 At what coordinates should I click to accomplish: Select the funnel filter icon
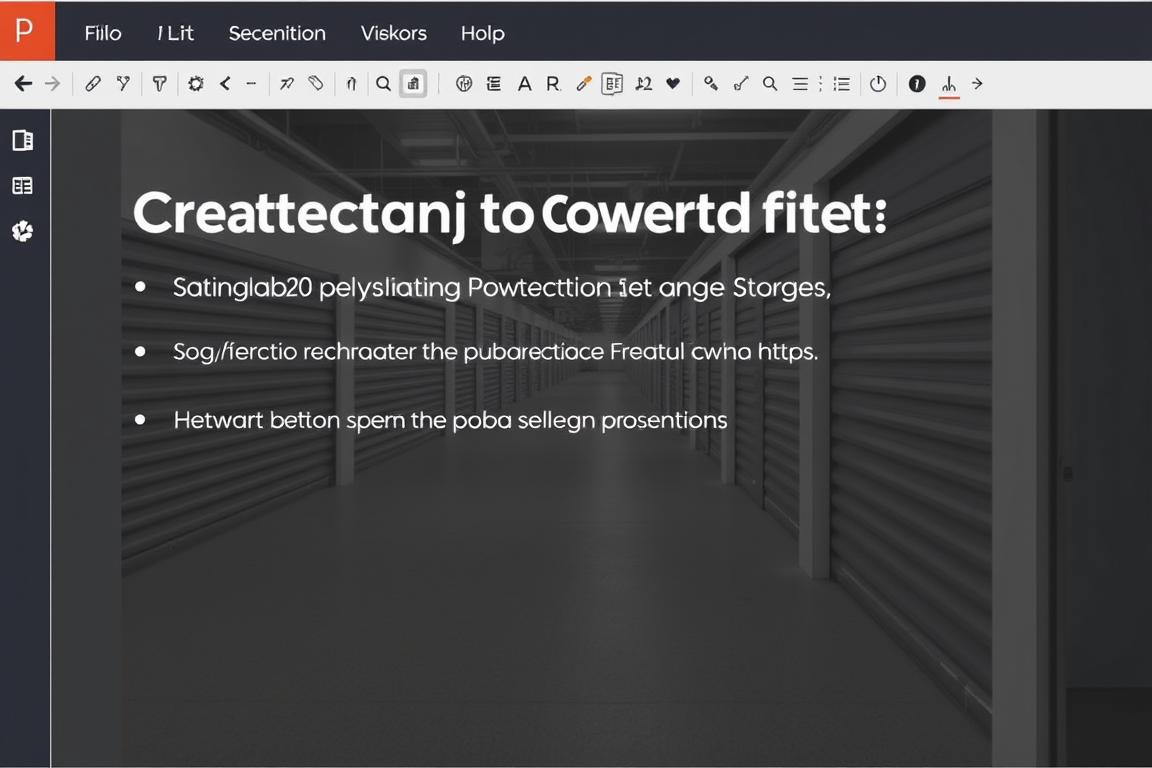point(159,84)
